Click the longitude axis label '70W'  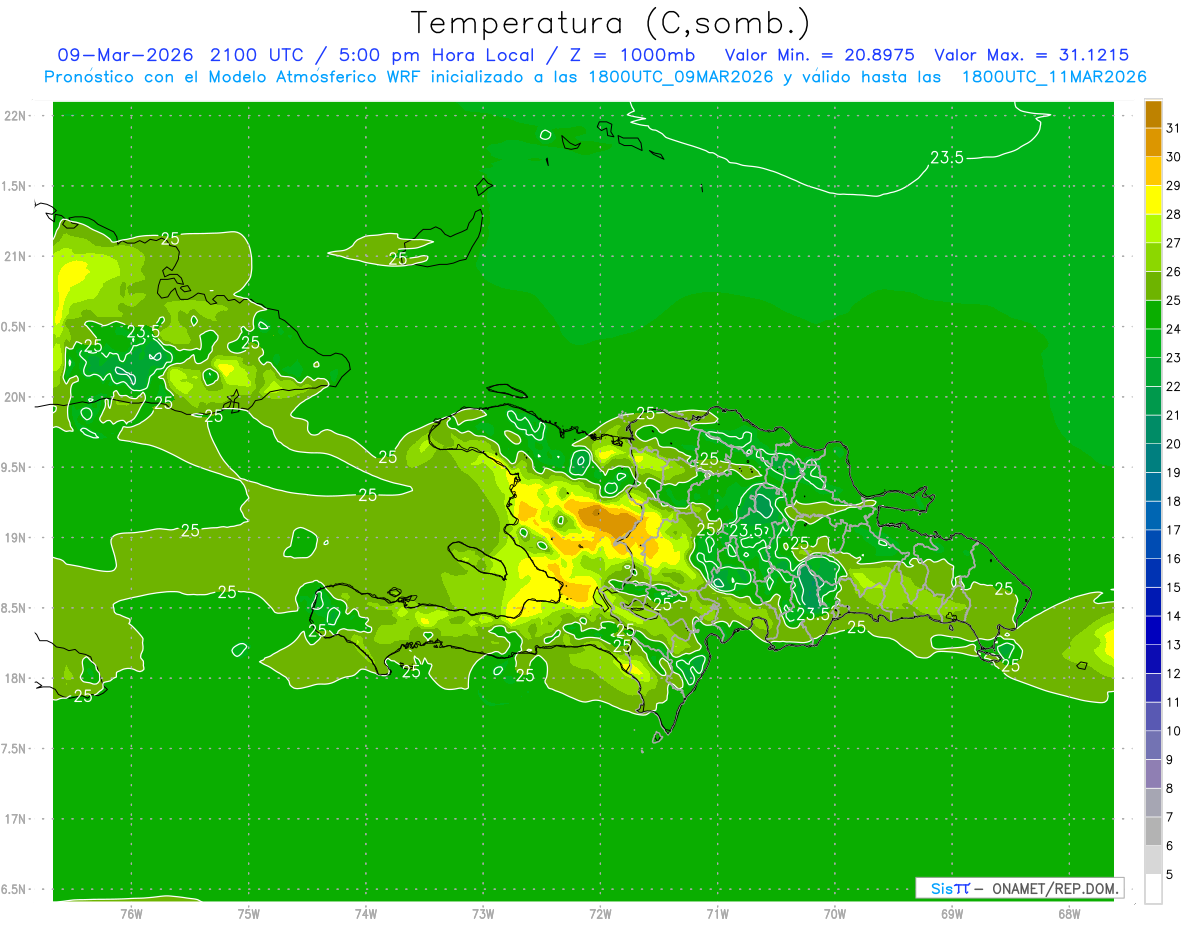[x=834, y=914]
